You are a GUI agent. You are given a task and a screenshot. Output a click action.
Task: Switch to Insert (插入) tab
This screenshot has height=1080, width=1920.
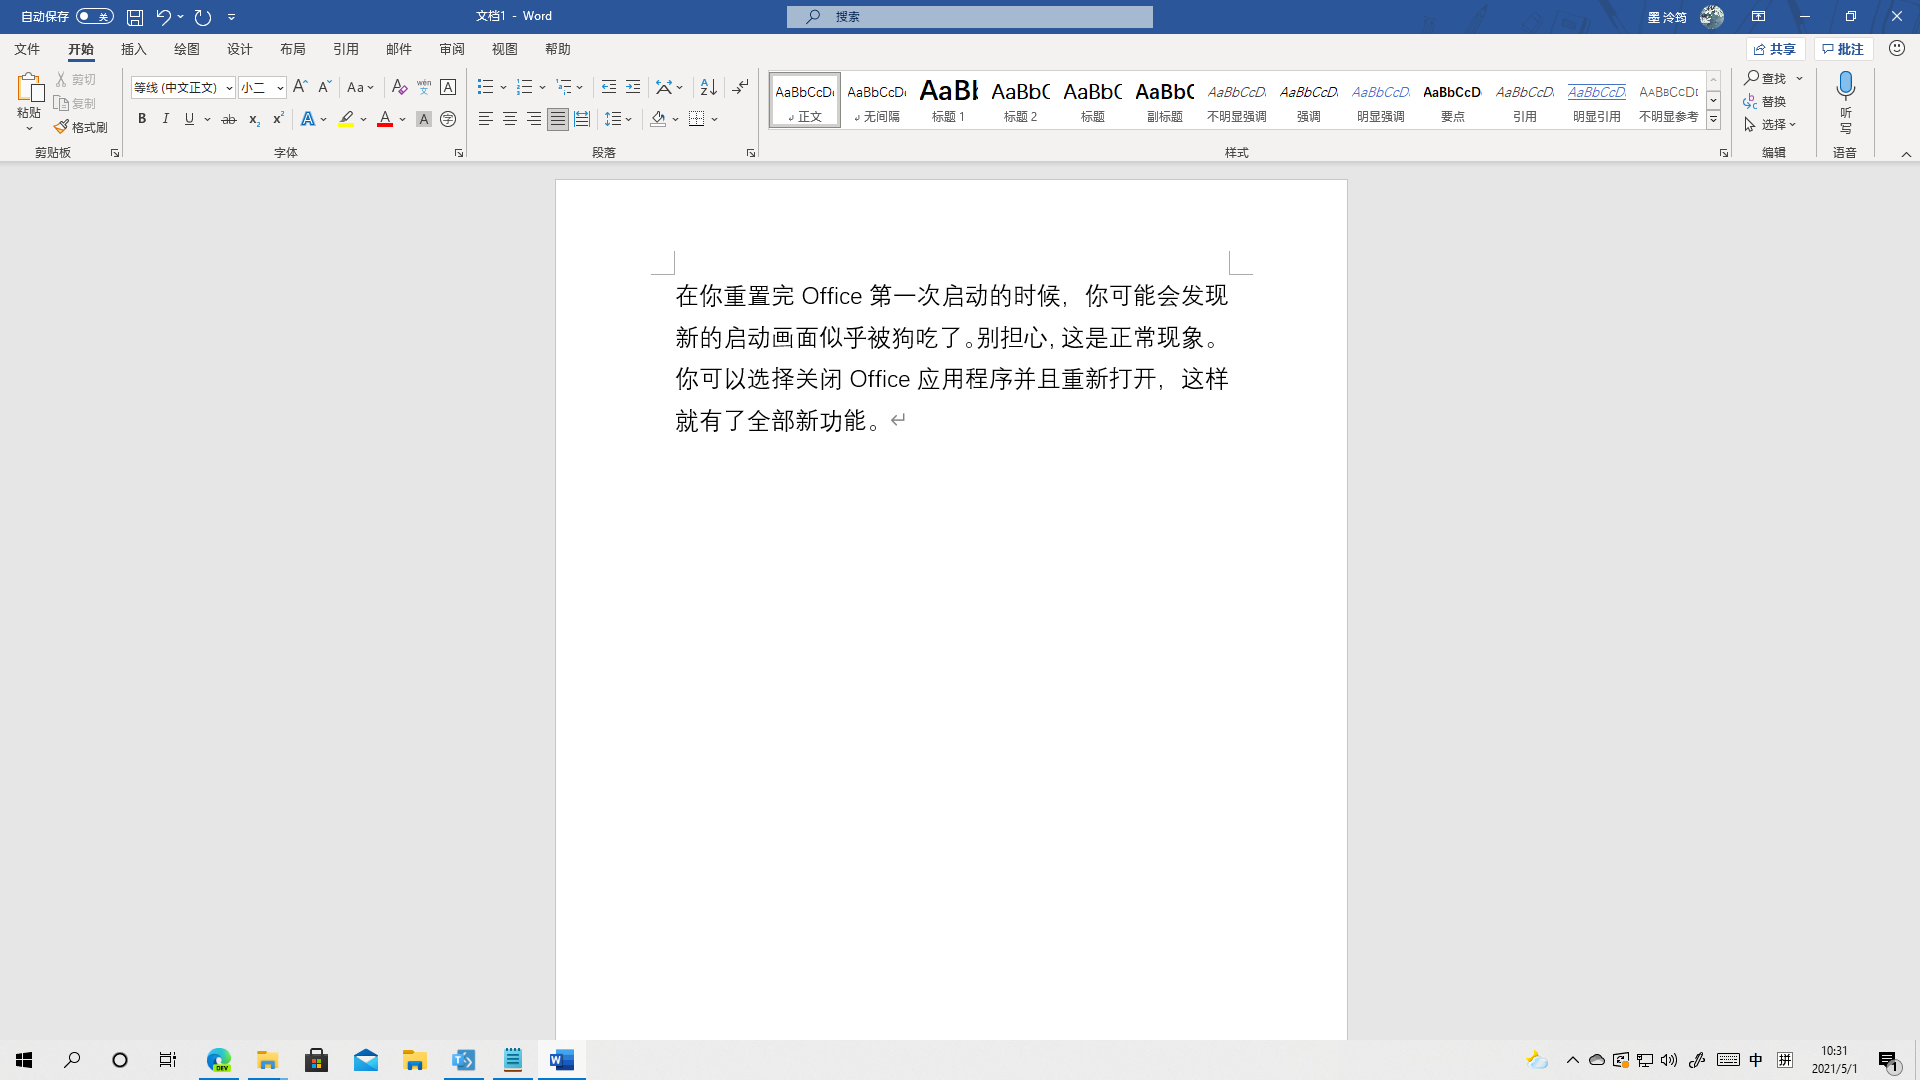[x=134, y=49]
